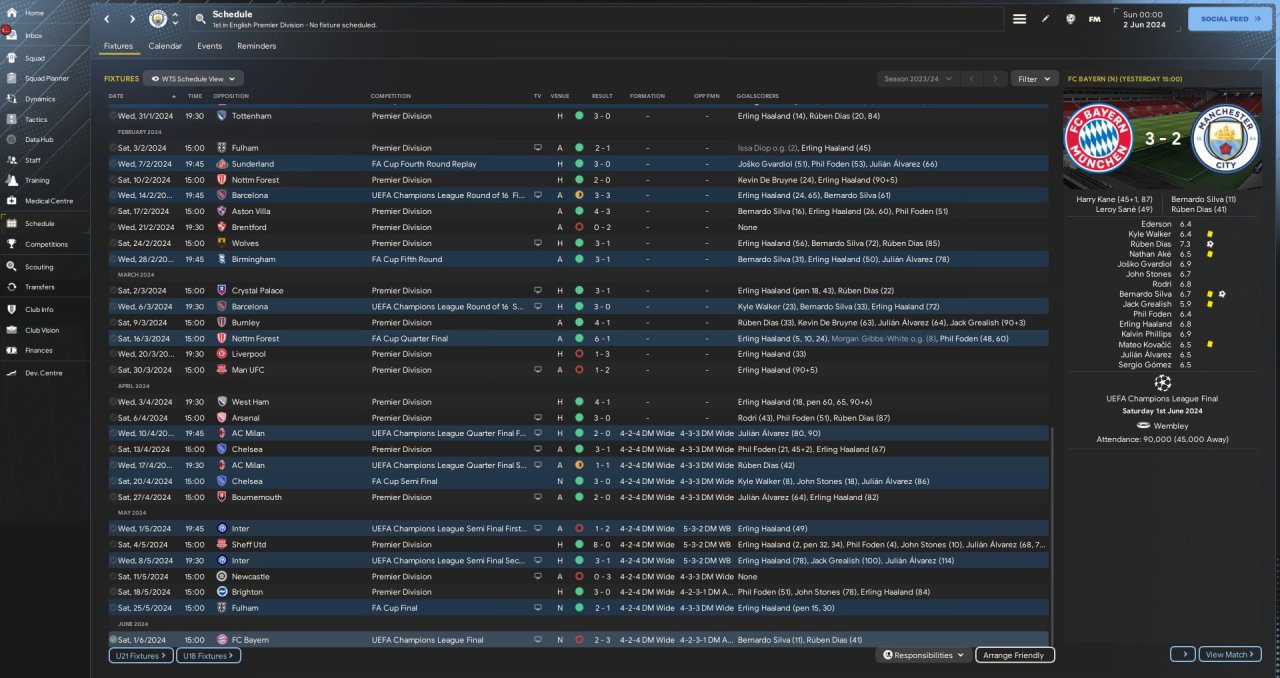
Task: Click the pencil edit icon
Action: point(1046,19)
